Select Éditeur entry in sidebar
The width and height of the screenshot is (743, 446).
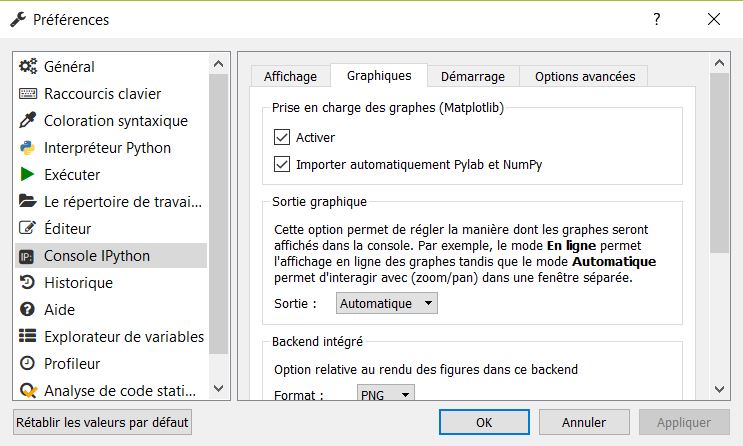tap(111, 228)
